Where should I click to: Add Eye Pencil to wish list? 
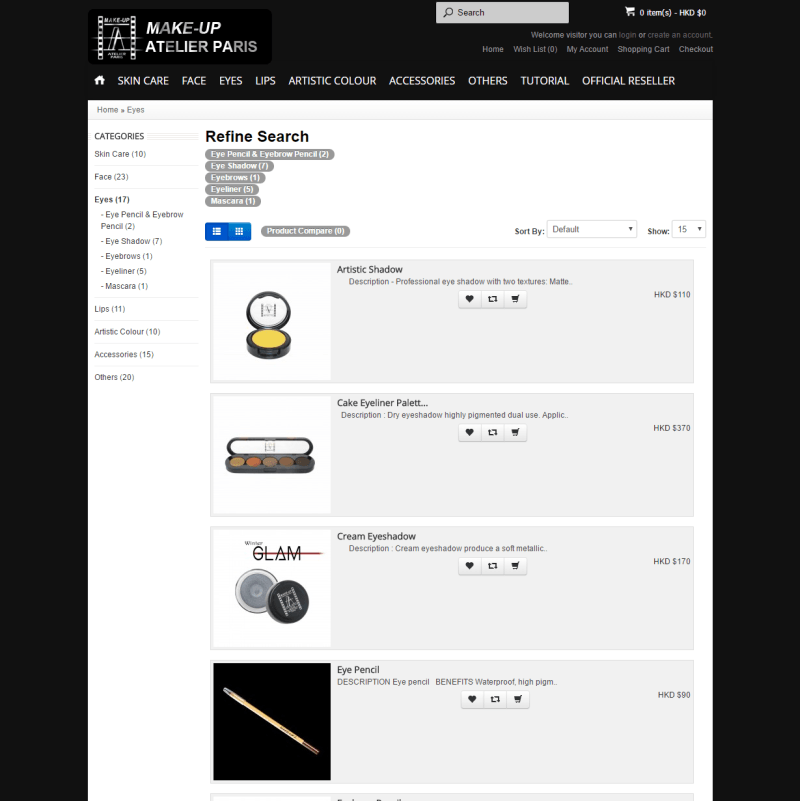(x=472, y=699)
